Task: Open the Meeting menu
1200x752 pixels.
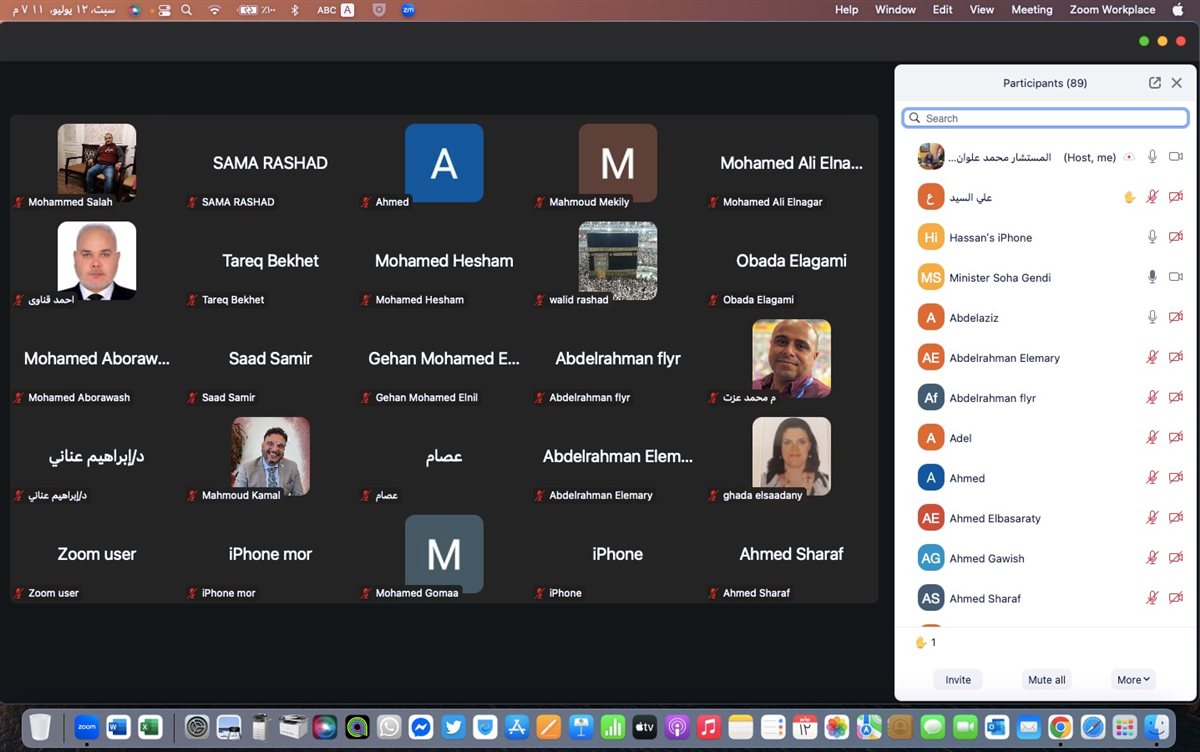Action: pos(1032,10)
